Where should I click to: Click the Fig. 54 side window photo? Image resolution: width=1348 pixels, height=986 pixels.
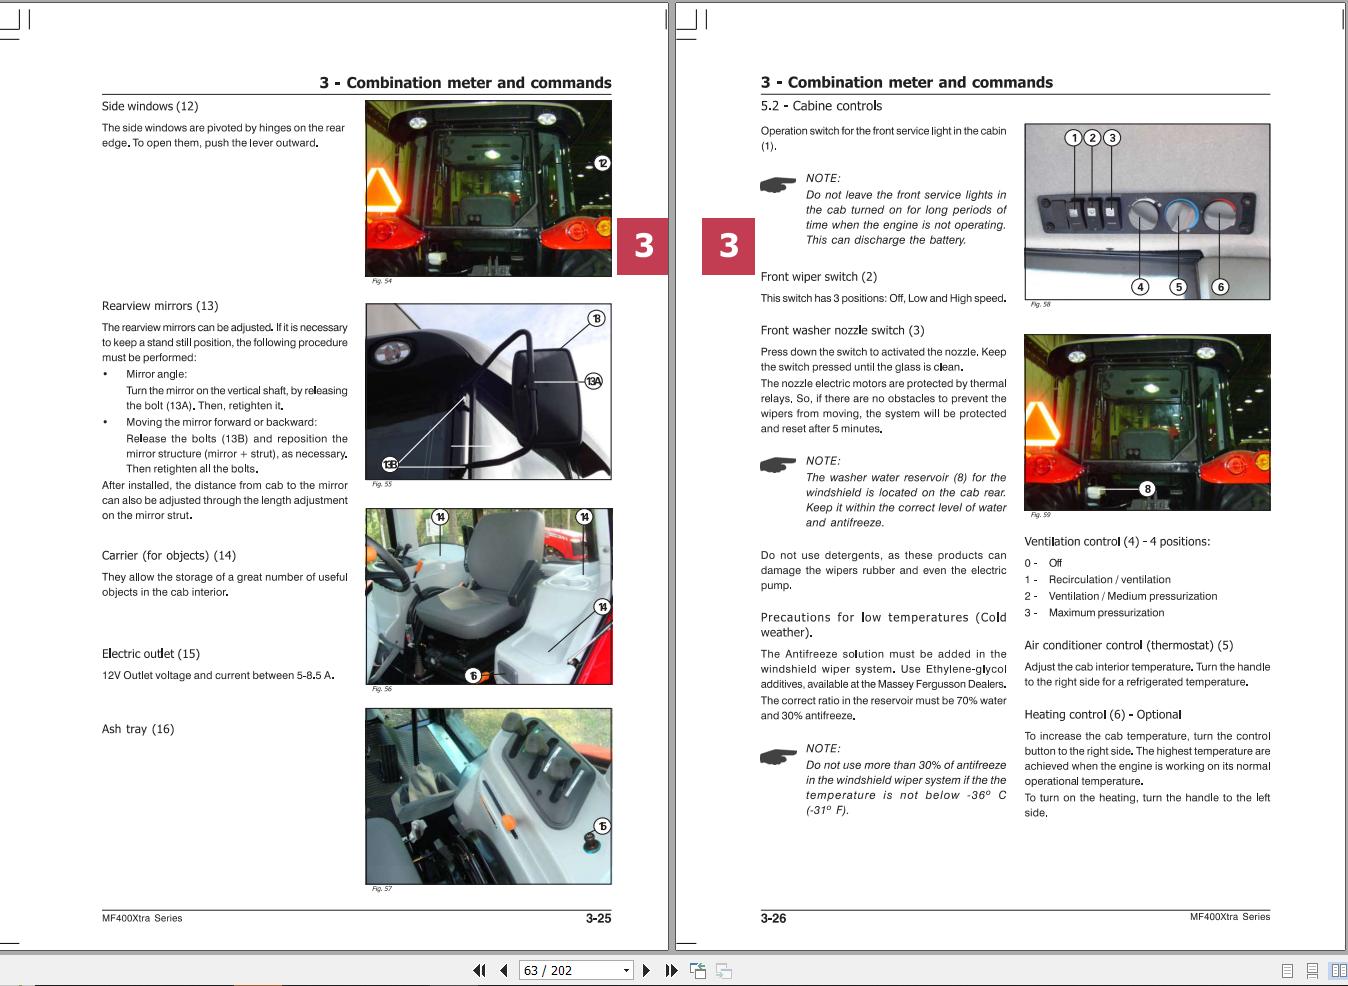click(488, 188)
